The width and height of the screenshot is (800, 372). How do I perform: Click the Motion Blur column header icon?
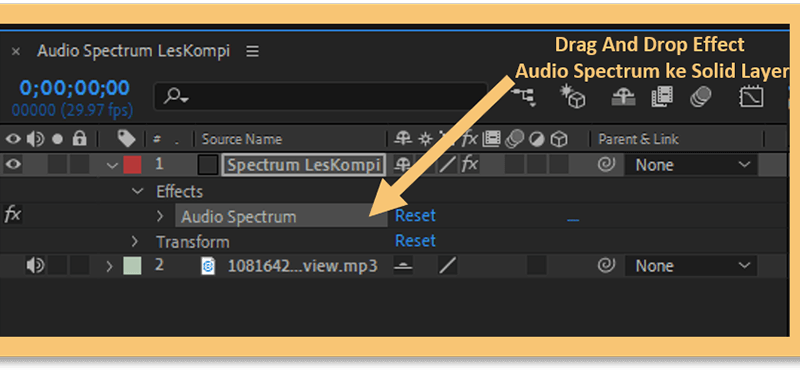(514, 139)
